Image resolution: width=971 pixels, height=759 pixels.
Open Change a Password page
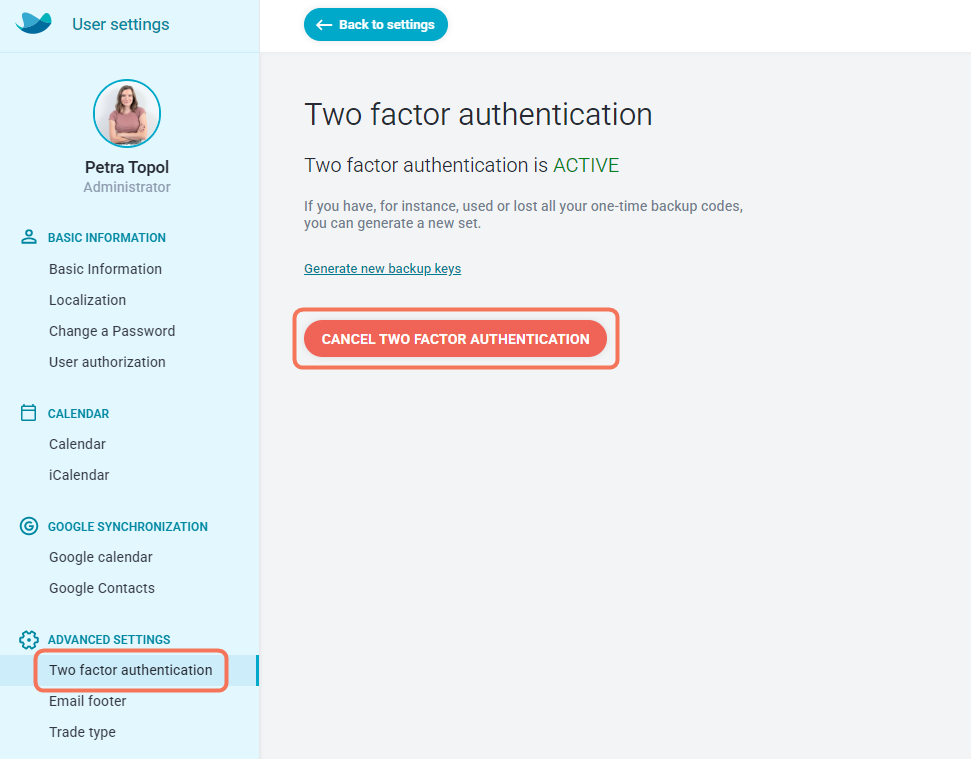(x=112, y=331)
